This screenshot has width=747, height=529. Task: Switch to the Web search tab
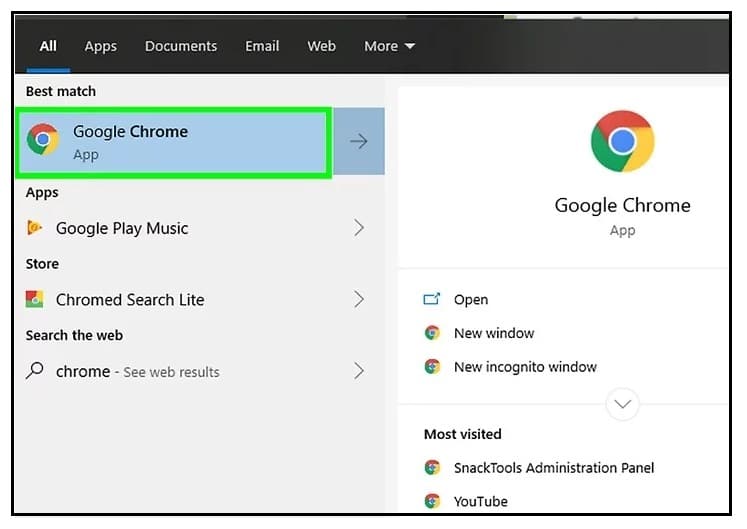coord(322,46)
